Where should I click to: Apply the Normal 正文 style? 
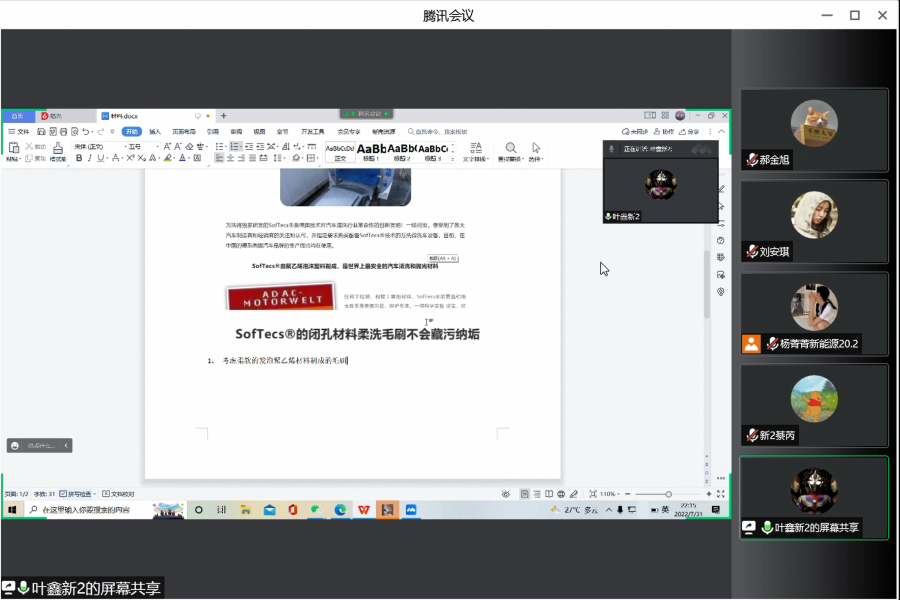coord(340,152)
